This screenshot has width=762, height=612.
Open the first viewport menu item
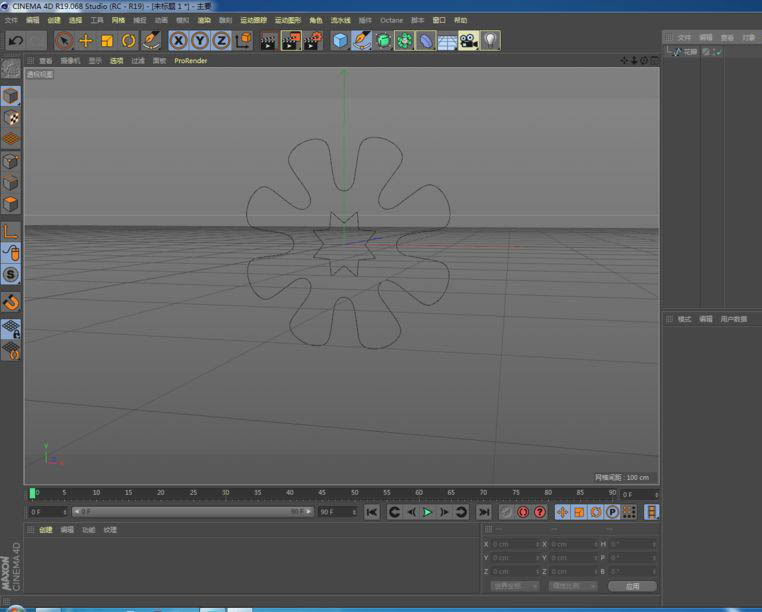(x=46, y=61)
